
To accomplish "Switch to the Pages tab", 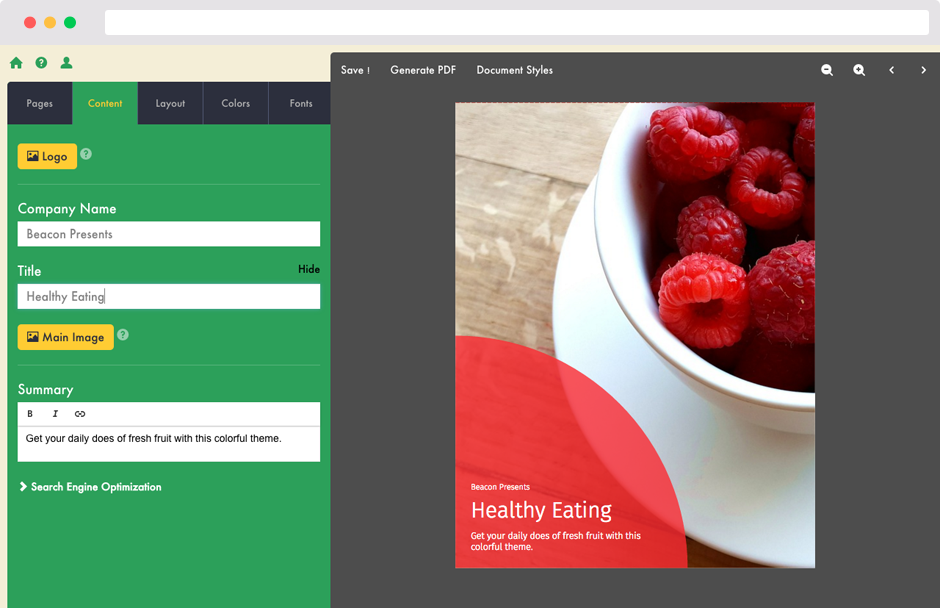I will (40, 103).
